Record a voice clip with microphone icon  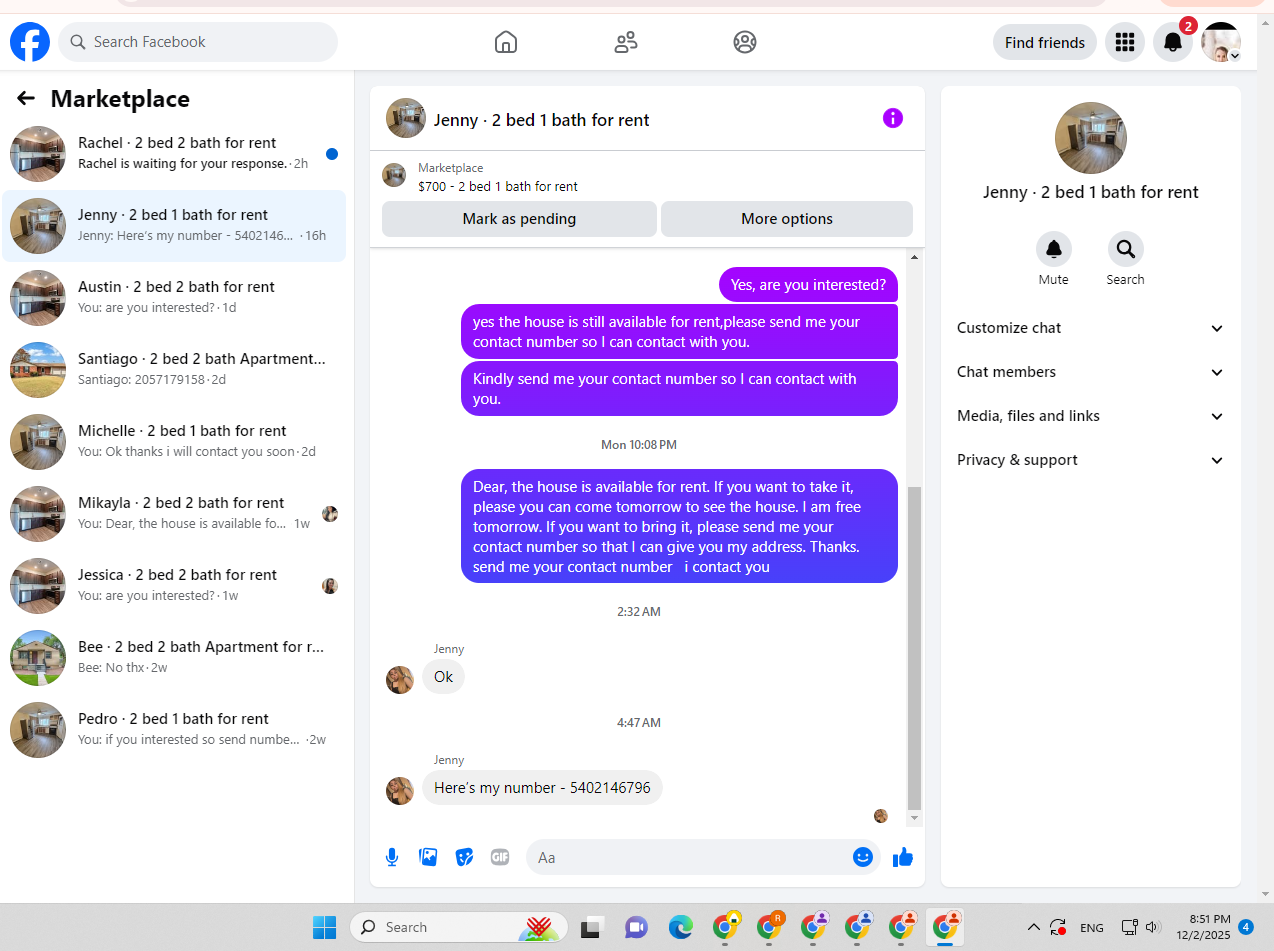(x=392, y=857)
